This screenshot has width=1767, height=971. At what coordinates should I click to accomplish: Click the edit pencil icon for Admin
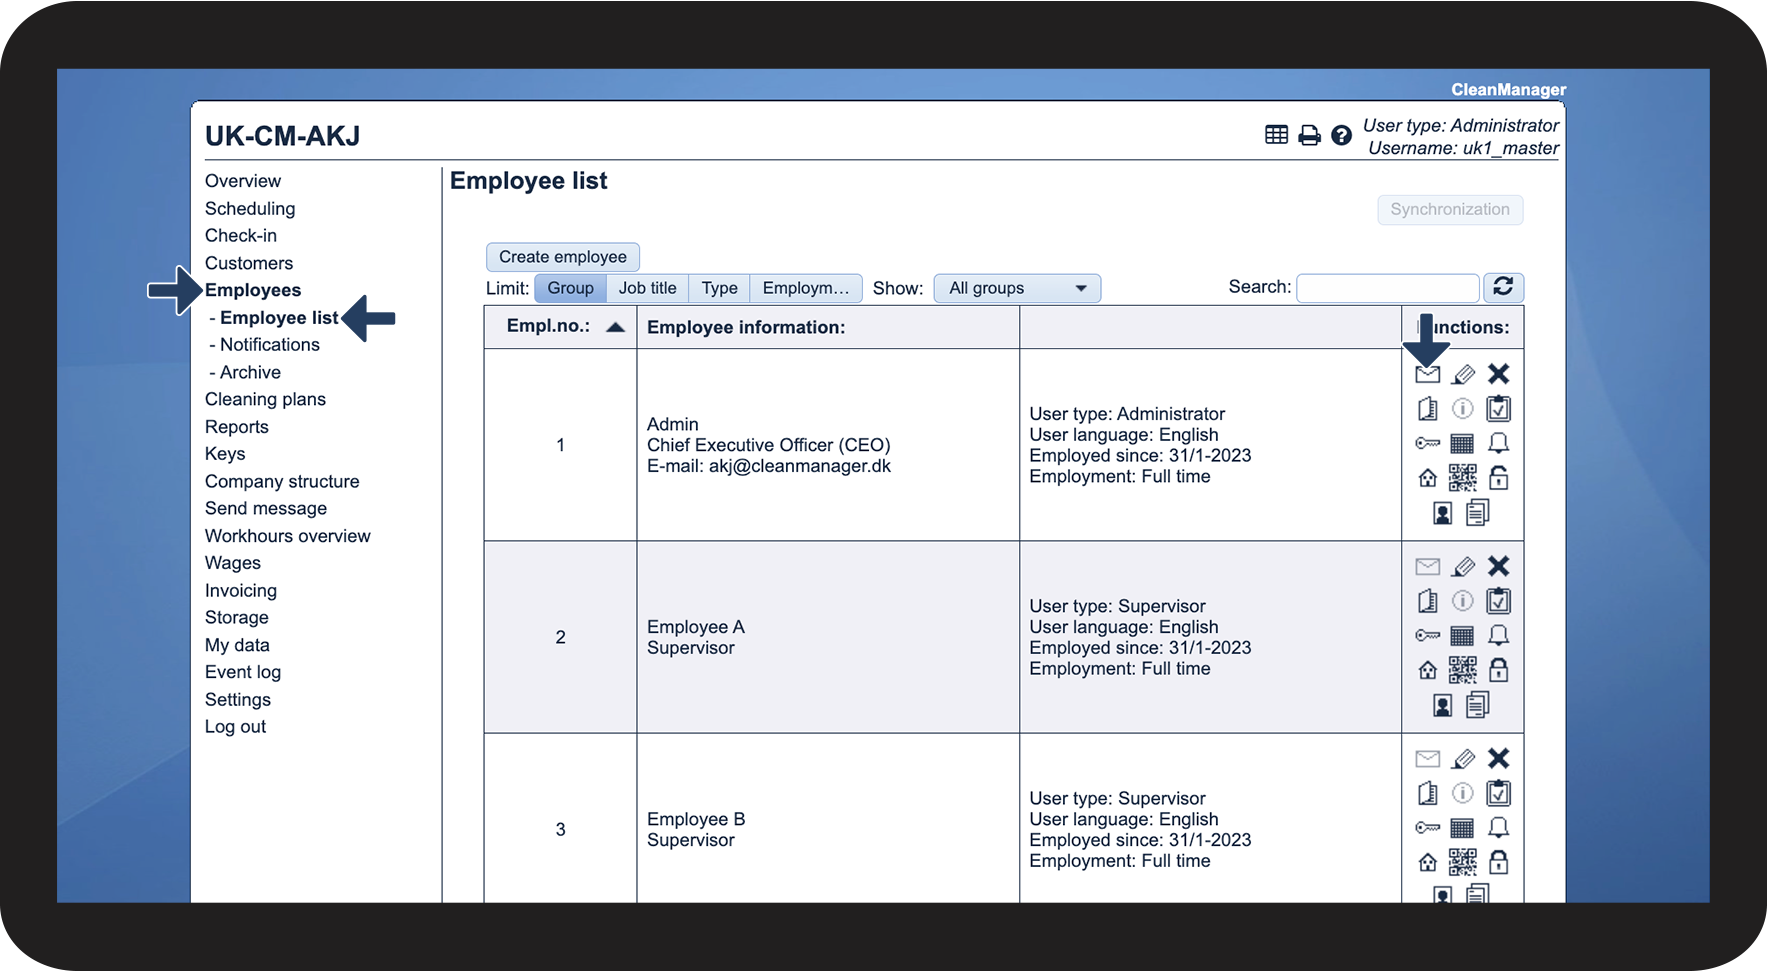coord(1463,374)
